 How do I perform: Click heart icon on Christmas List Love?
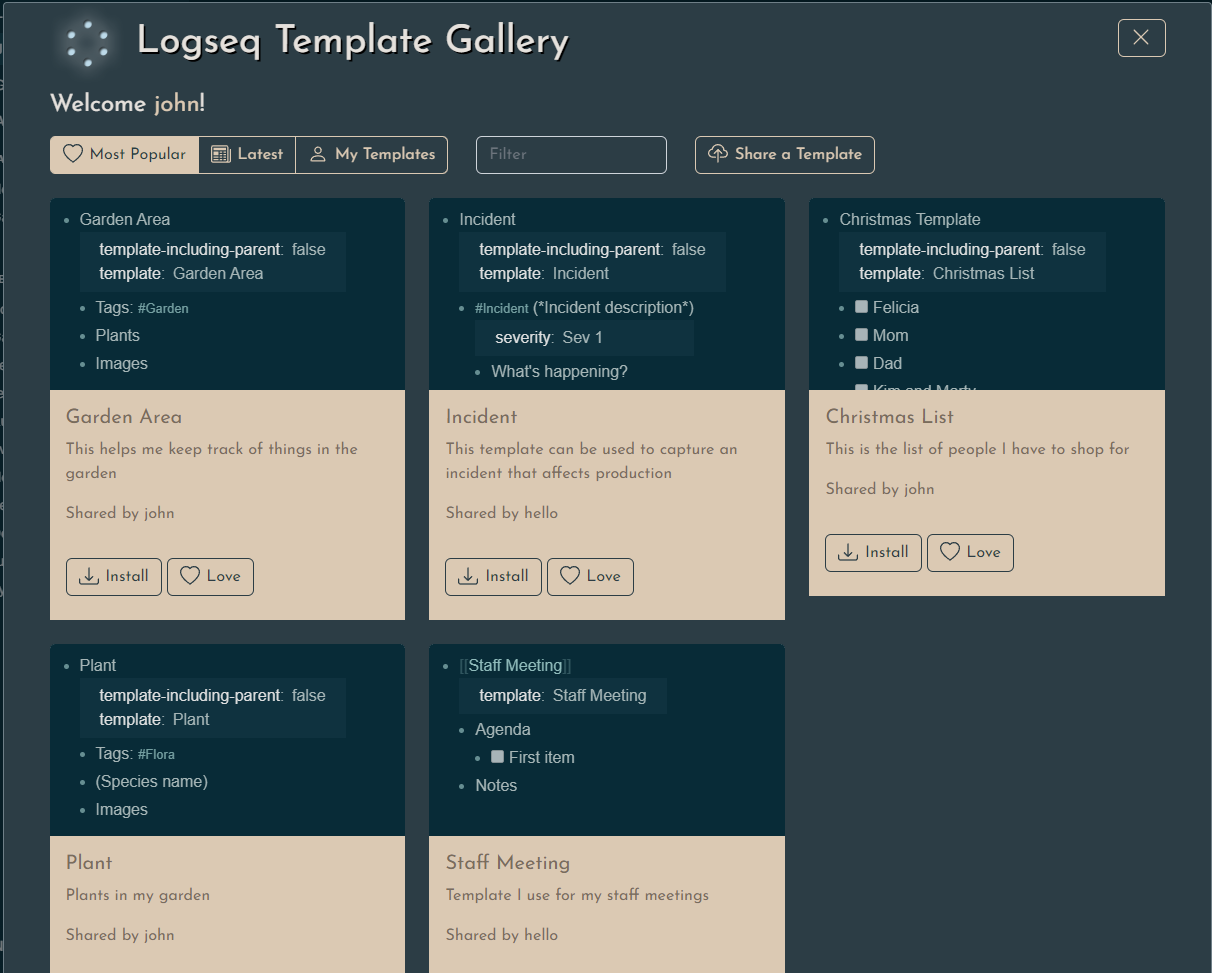tap(950, 552)
